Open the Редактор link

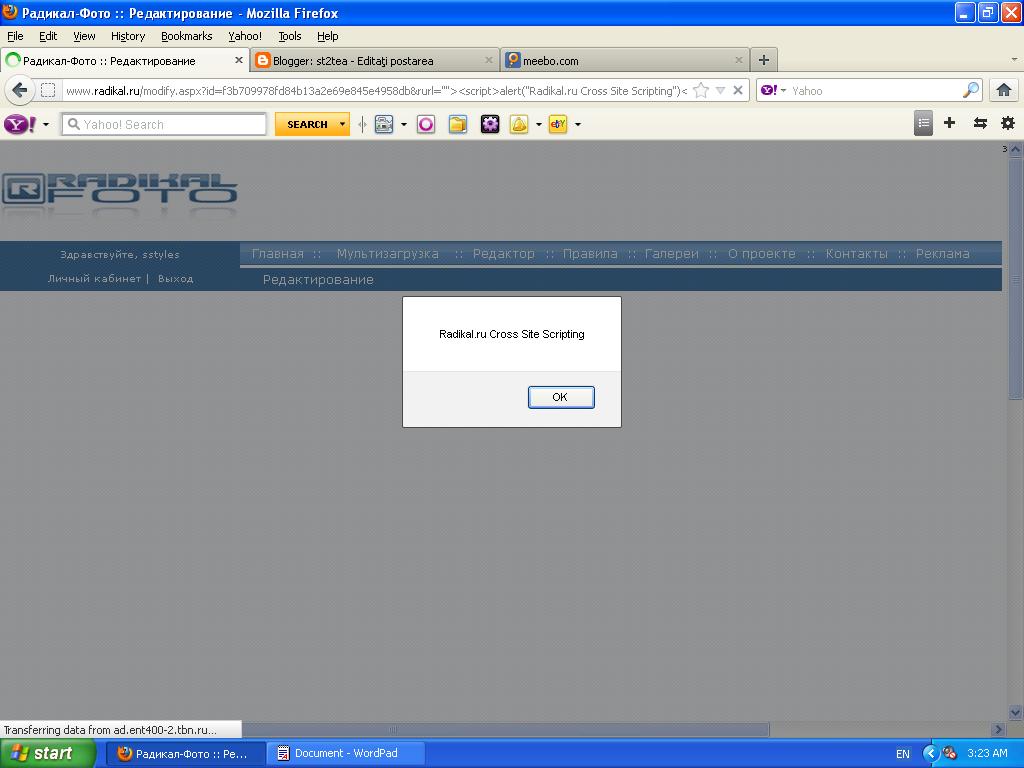click(x=504, y=253)
